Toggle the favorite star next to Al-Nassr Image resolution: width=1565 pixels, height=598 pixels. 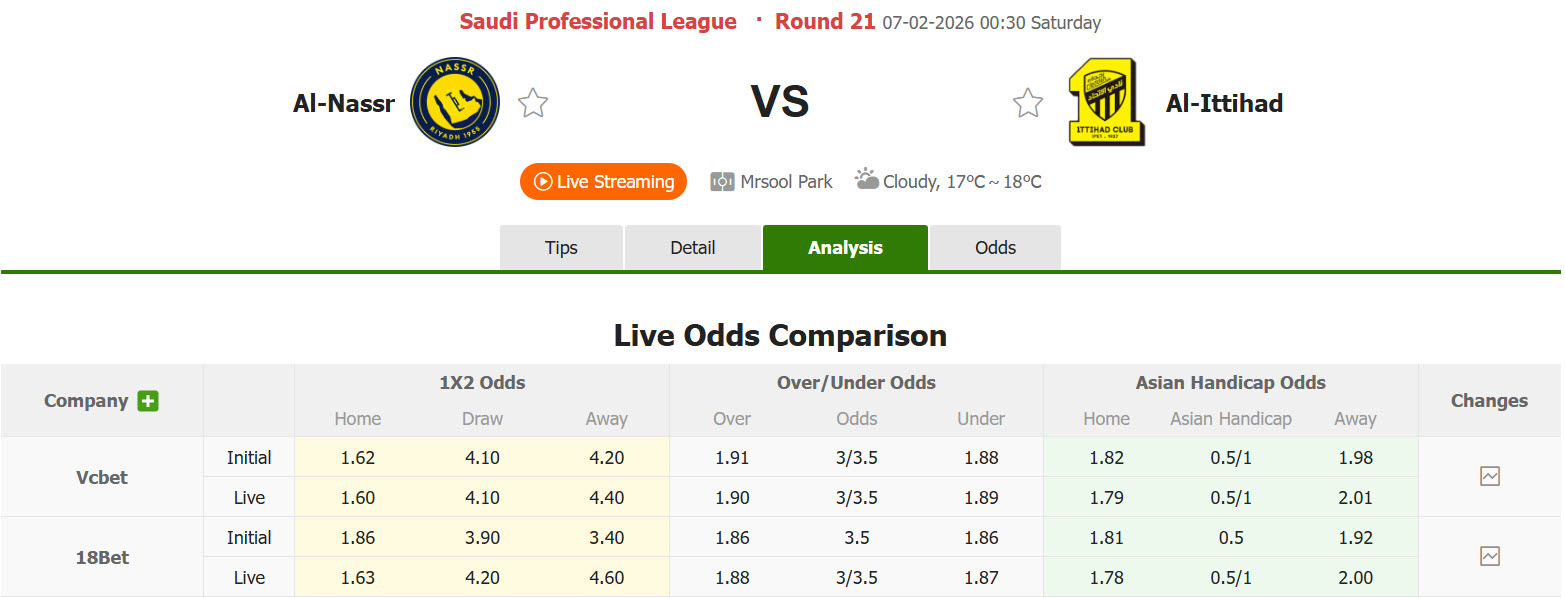(x=533, y=101)
